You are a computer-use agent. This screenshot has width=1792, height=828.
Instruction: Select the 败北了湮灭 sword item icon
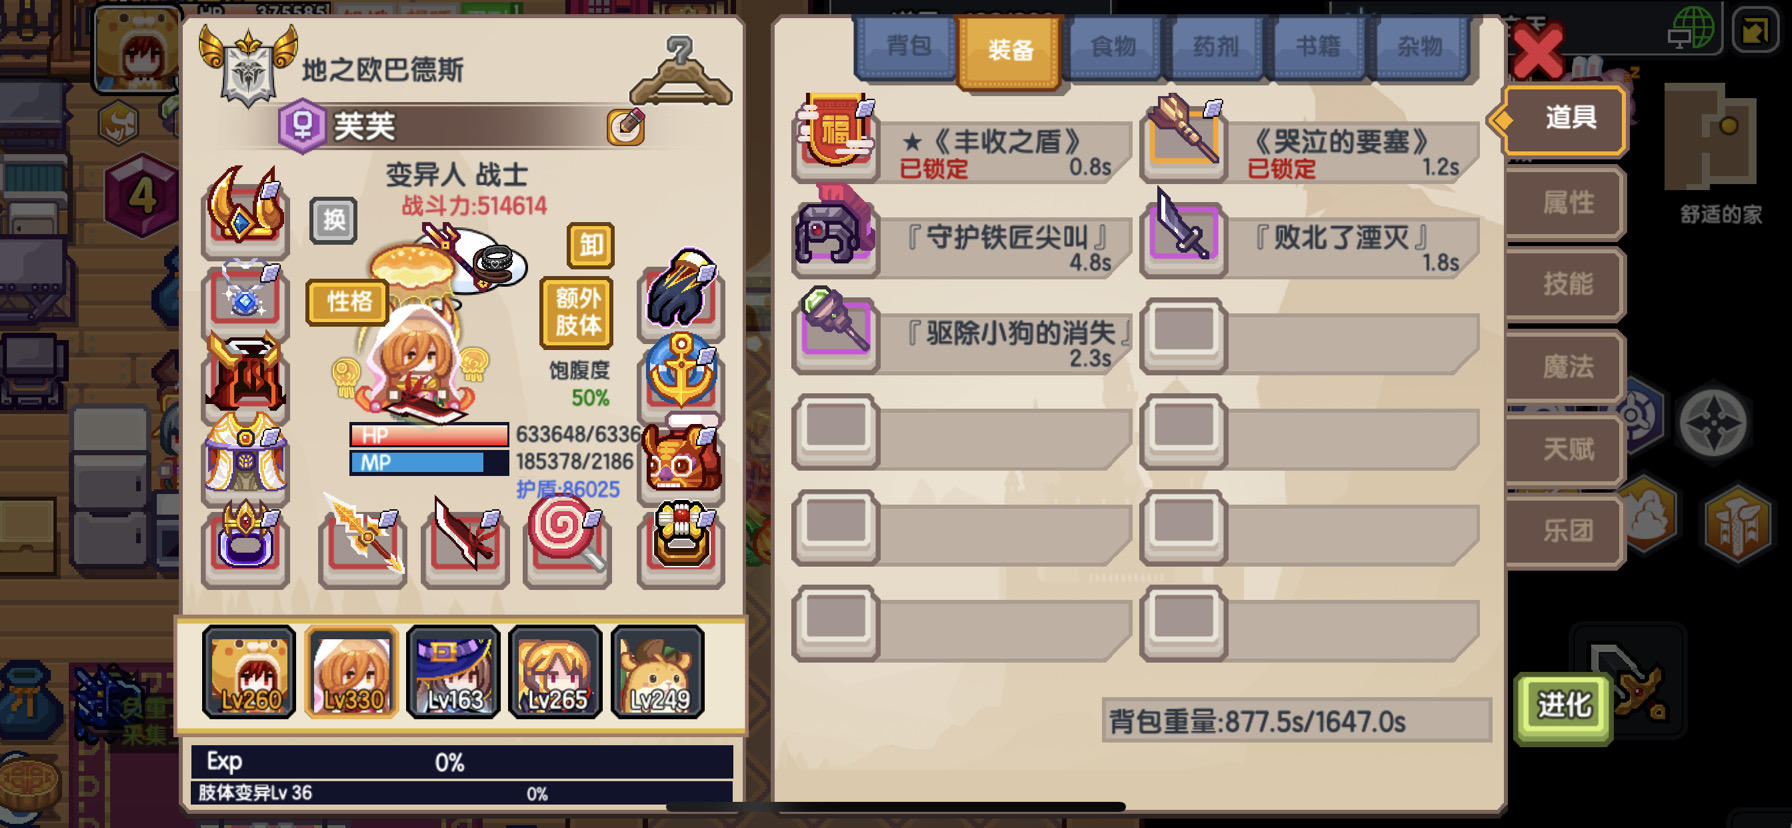click(x=1184, y=235)
